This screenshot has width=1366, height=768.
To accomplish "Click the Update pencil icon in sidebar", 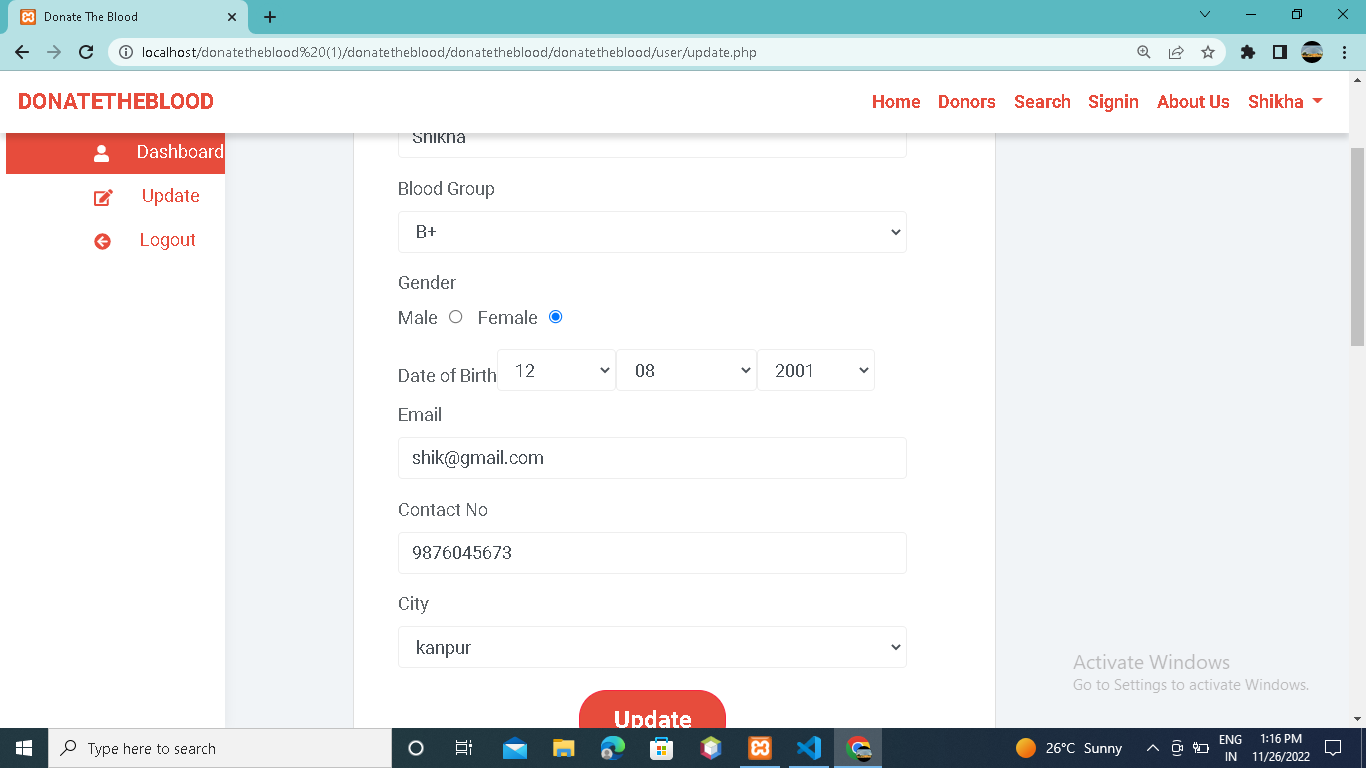I will [x=101, y=196].
